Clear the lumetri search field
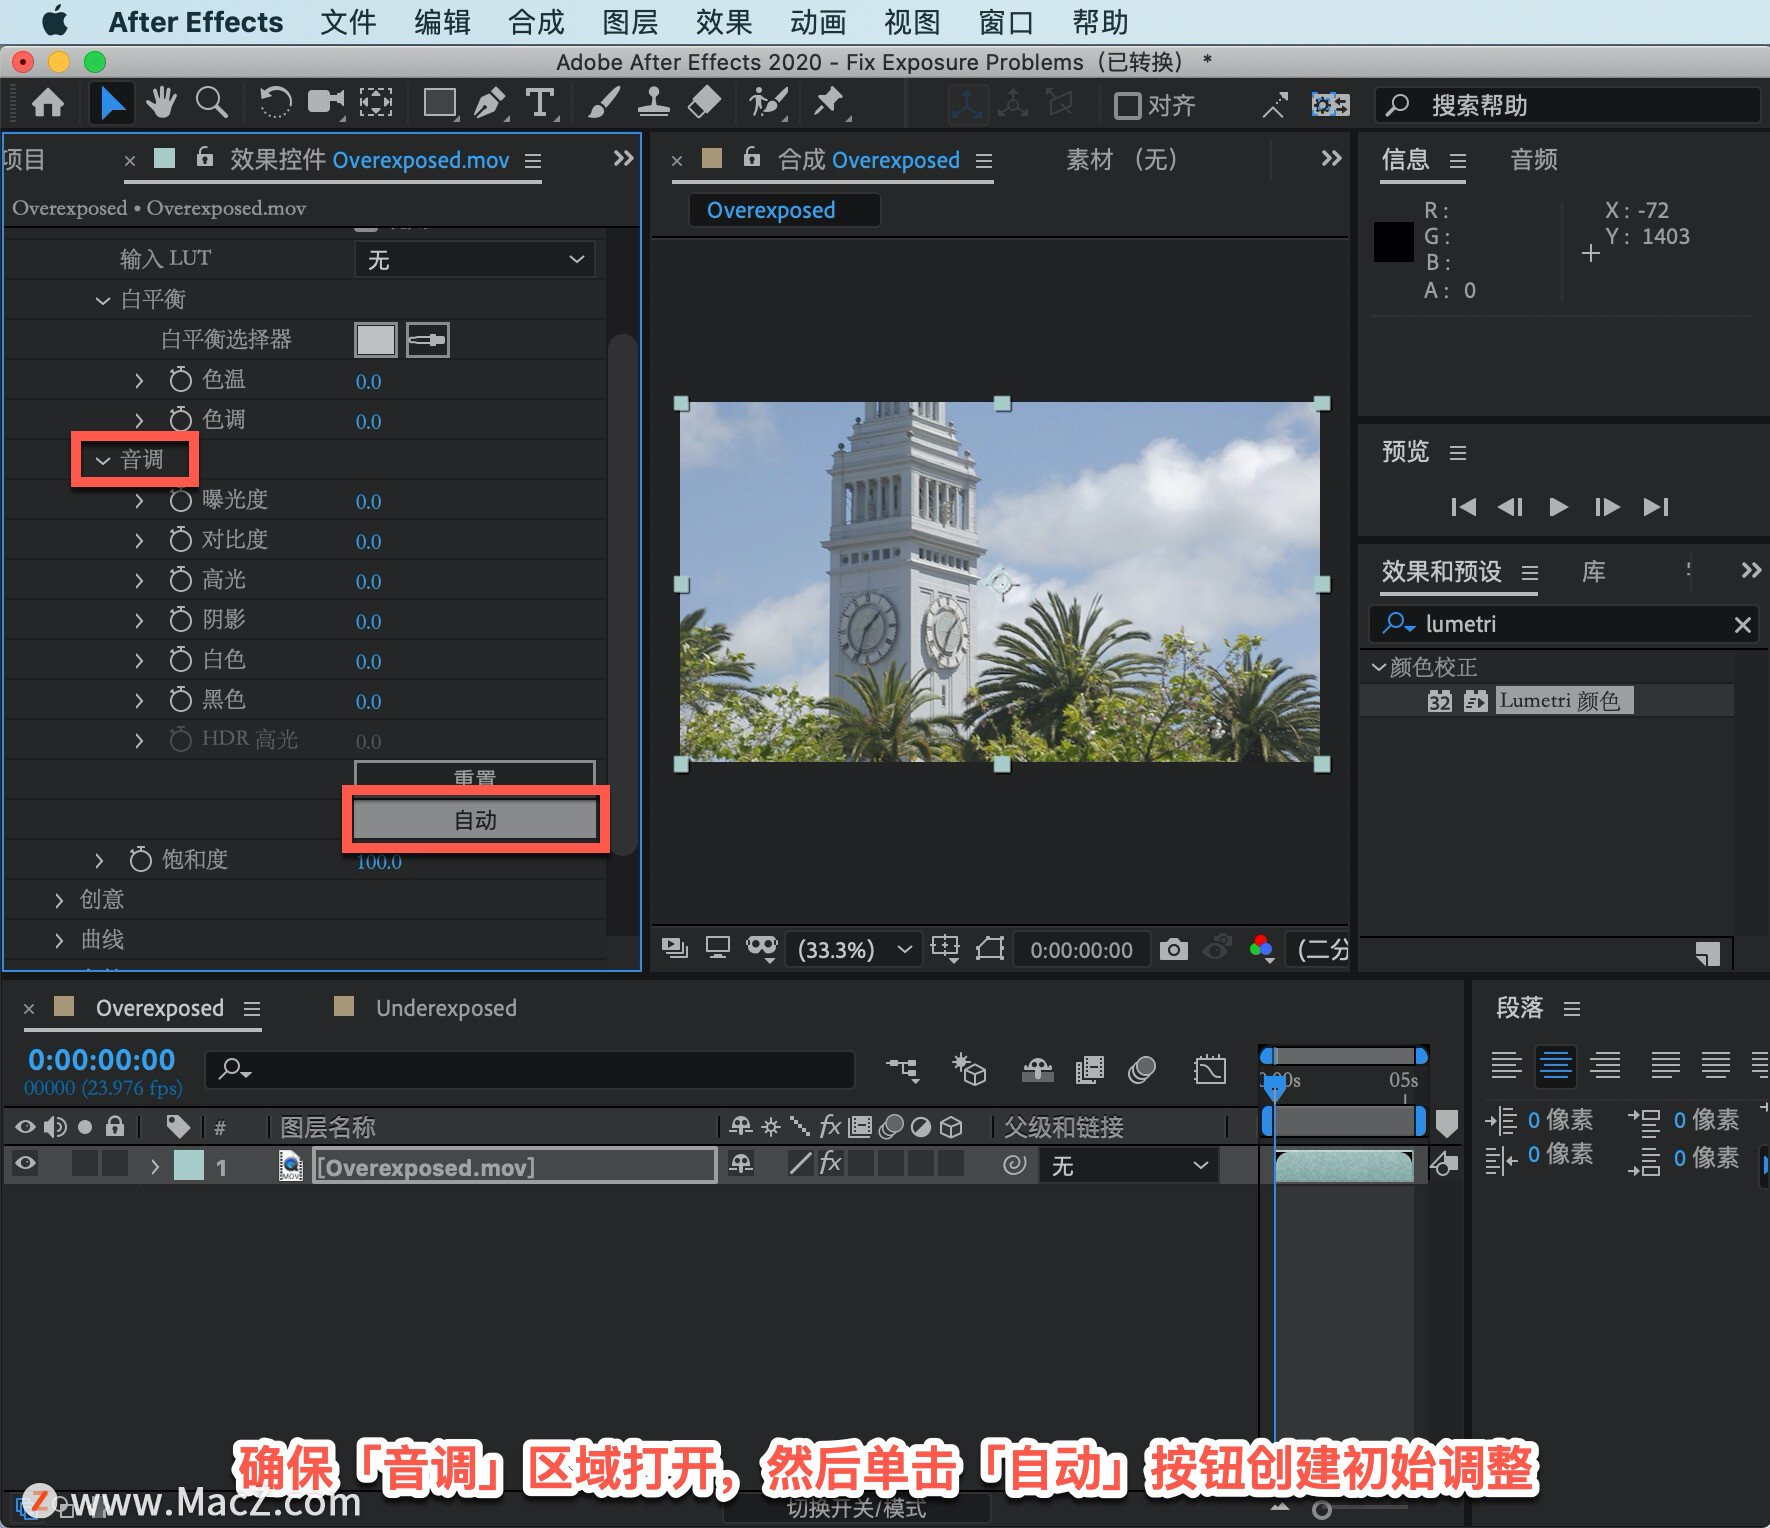Screen dimensions: 1770x1528 tap(1742, 625)
